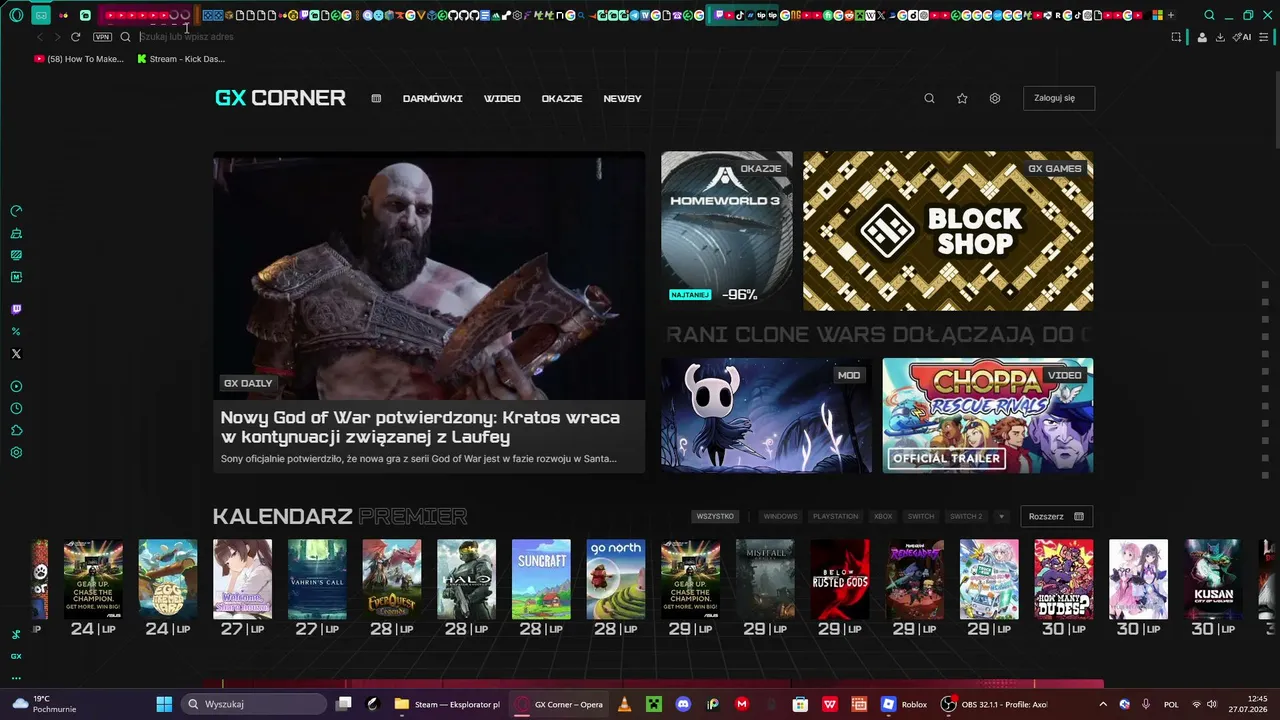
Task: Open History clock icon in sidebar
Action: (16, 408)
